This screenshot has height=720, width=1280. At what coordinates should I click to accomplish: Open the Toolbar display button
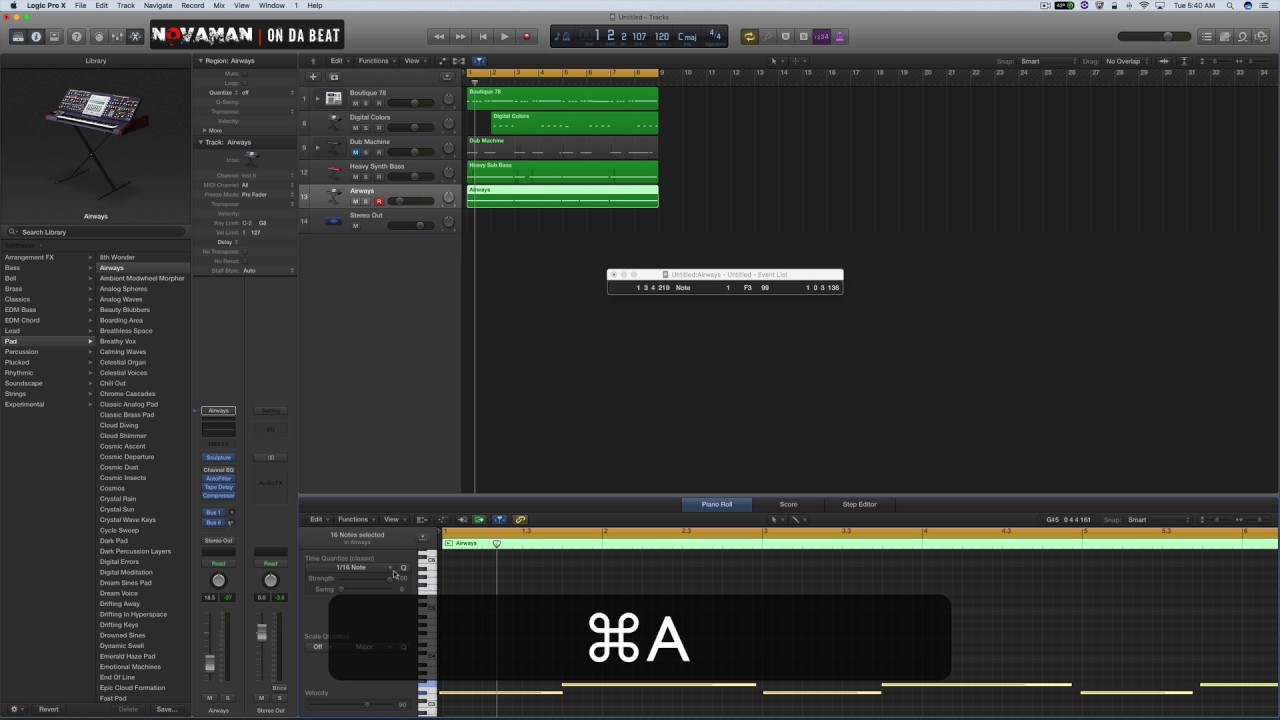[x=54, y=36]
